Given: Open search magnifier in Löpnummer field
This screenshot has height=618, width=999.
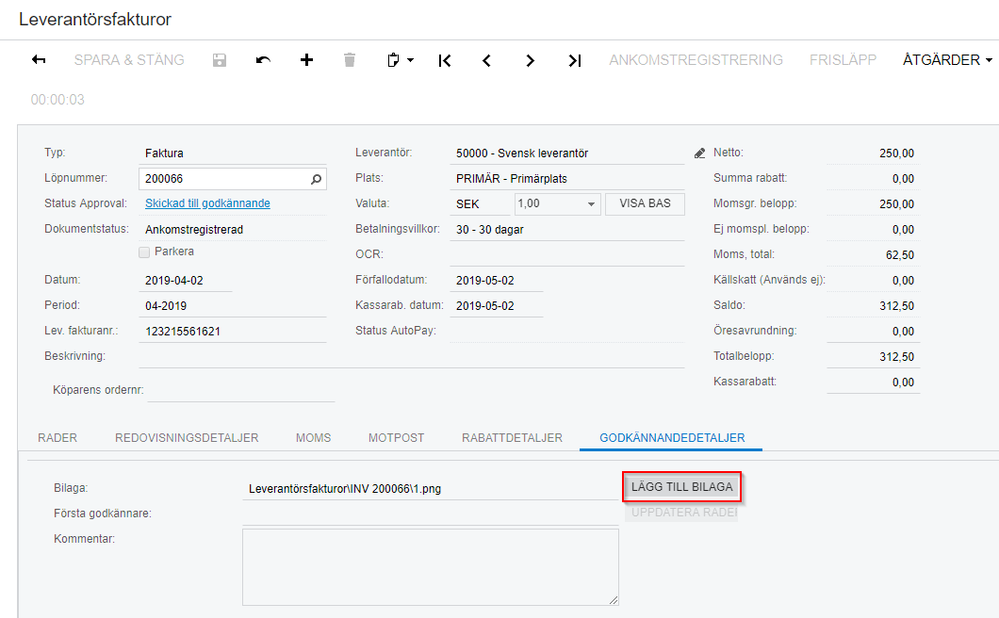Looking at the screenshot, I should [316, 179].
